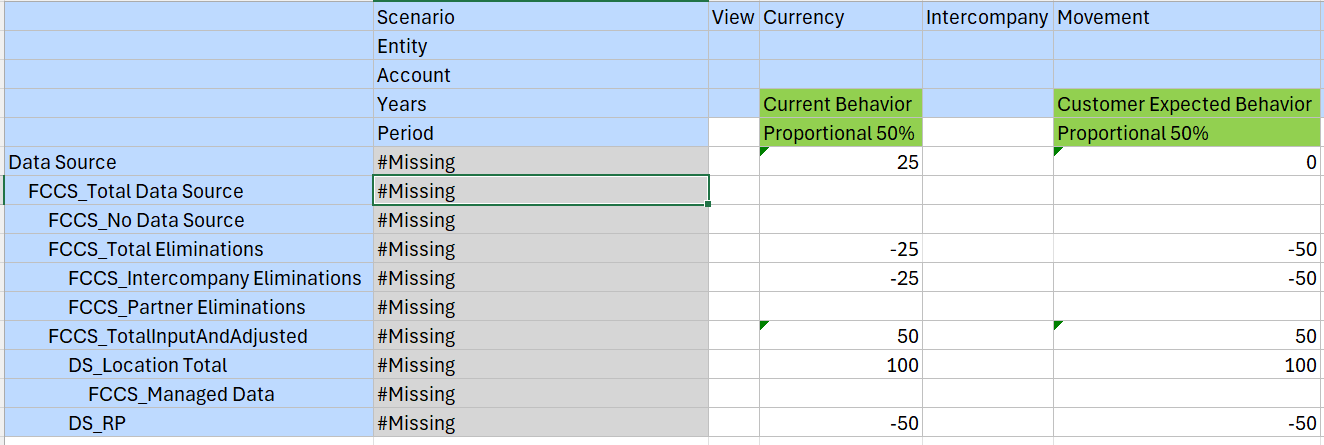The height and width of the screenshot is (445, 1324).
Task: Click the View header cell
Action: [734, 17]
